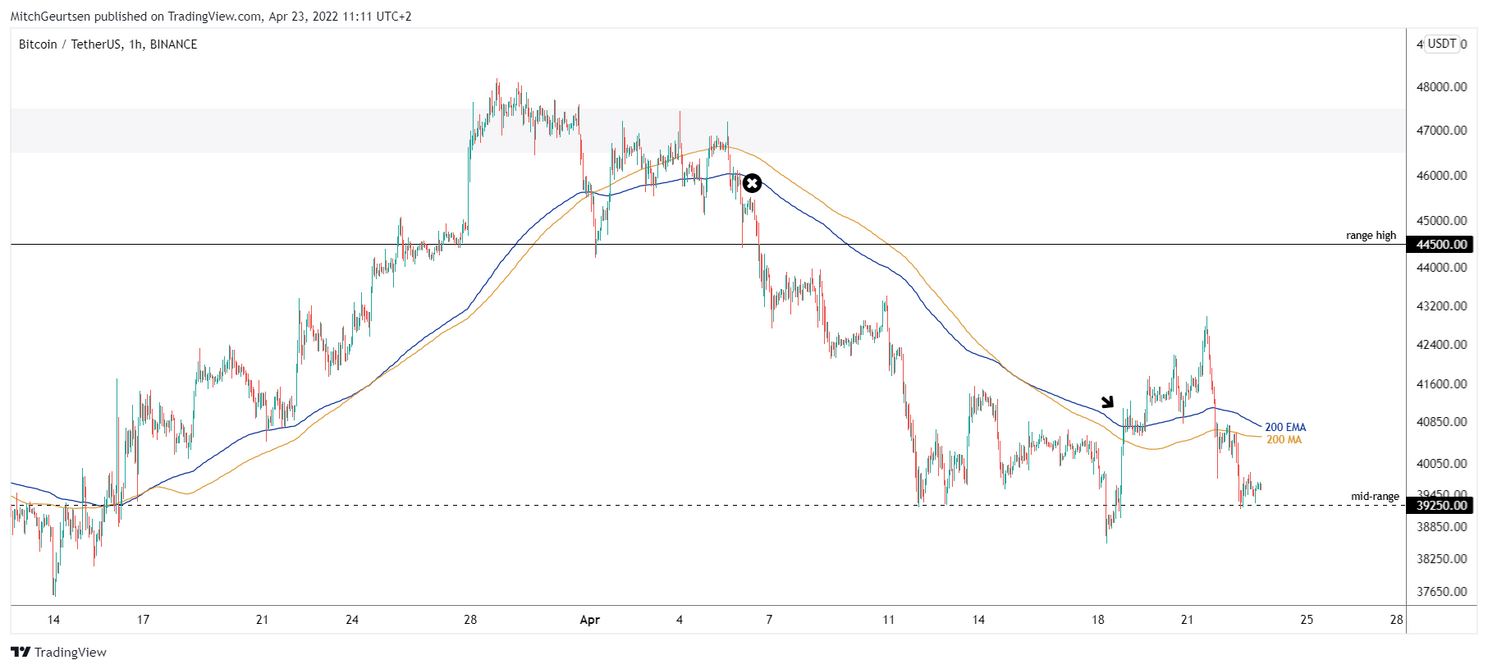Click the "24" date label on the time axis
The width and height of the screenshot is (1488, 670).
point(352,620)
